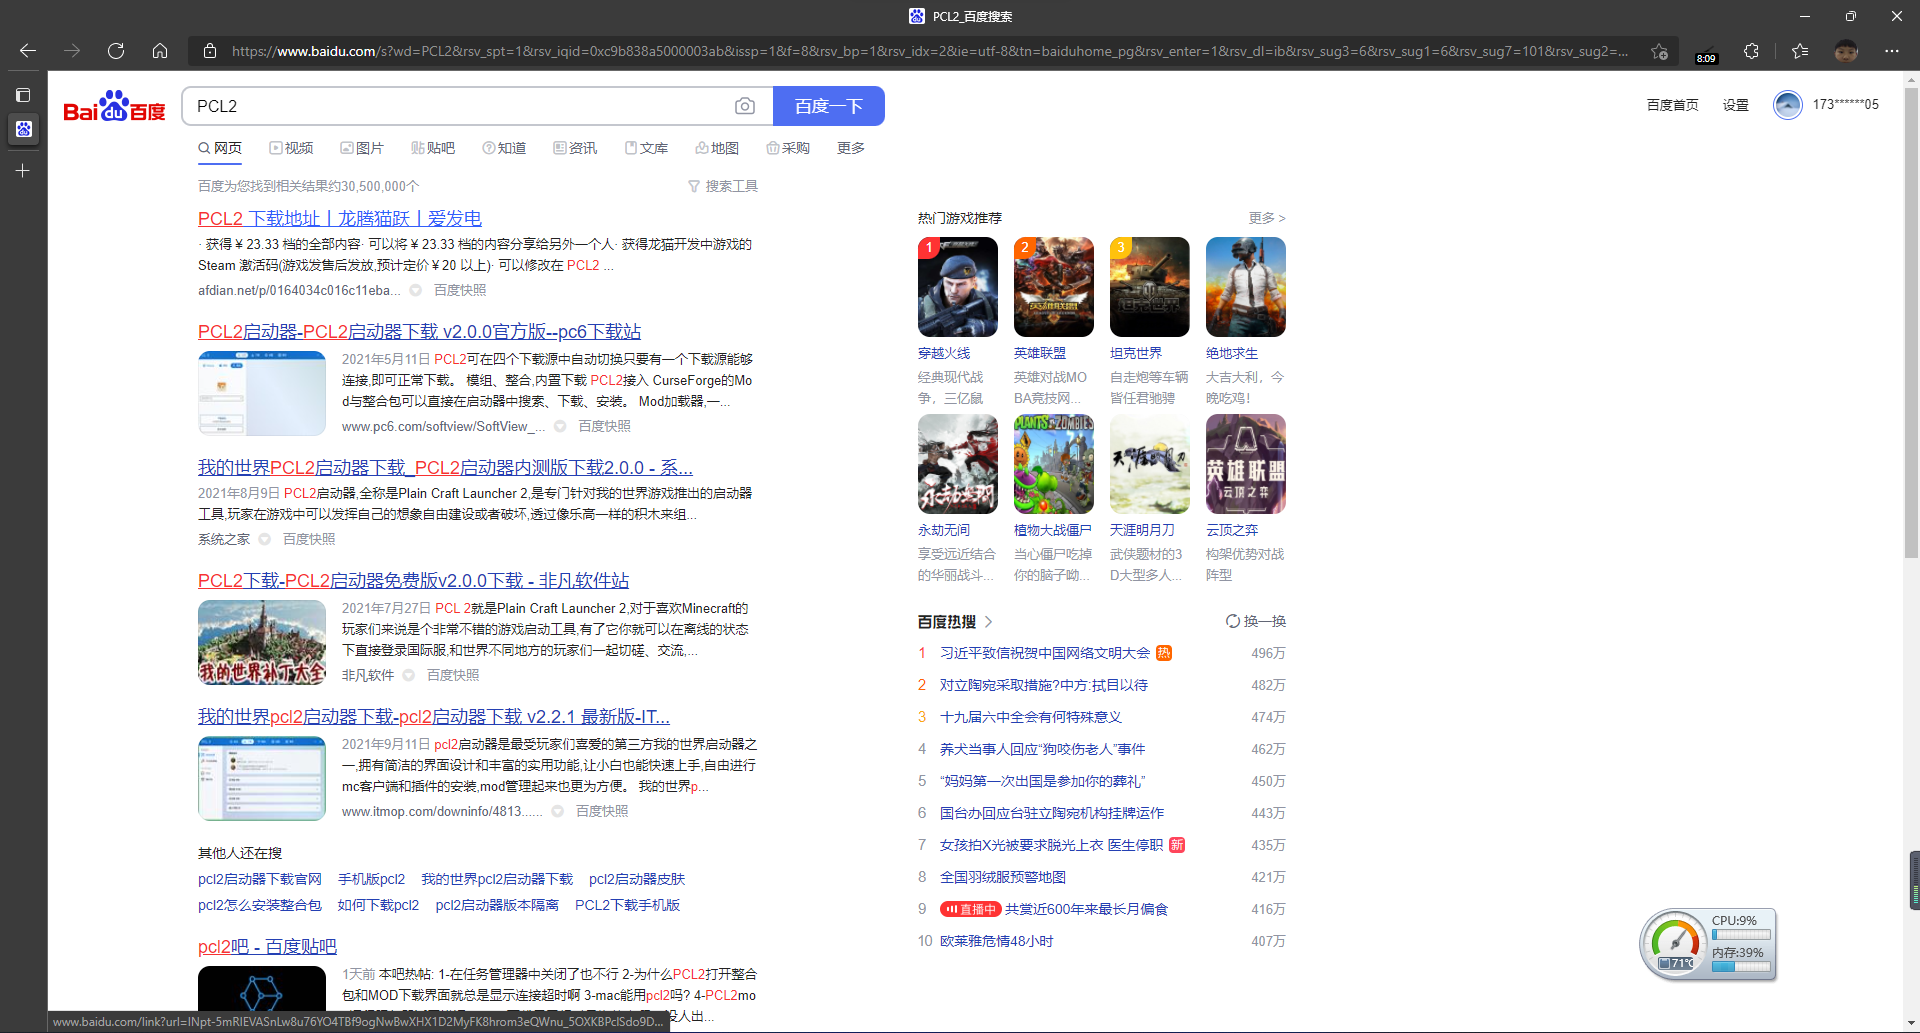Screen dimensions: 1920x1033
Task: Open the 植物大战僵尸 game thumbnail
Action: pyautogui.click(x=1054, y=464)
